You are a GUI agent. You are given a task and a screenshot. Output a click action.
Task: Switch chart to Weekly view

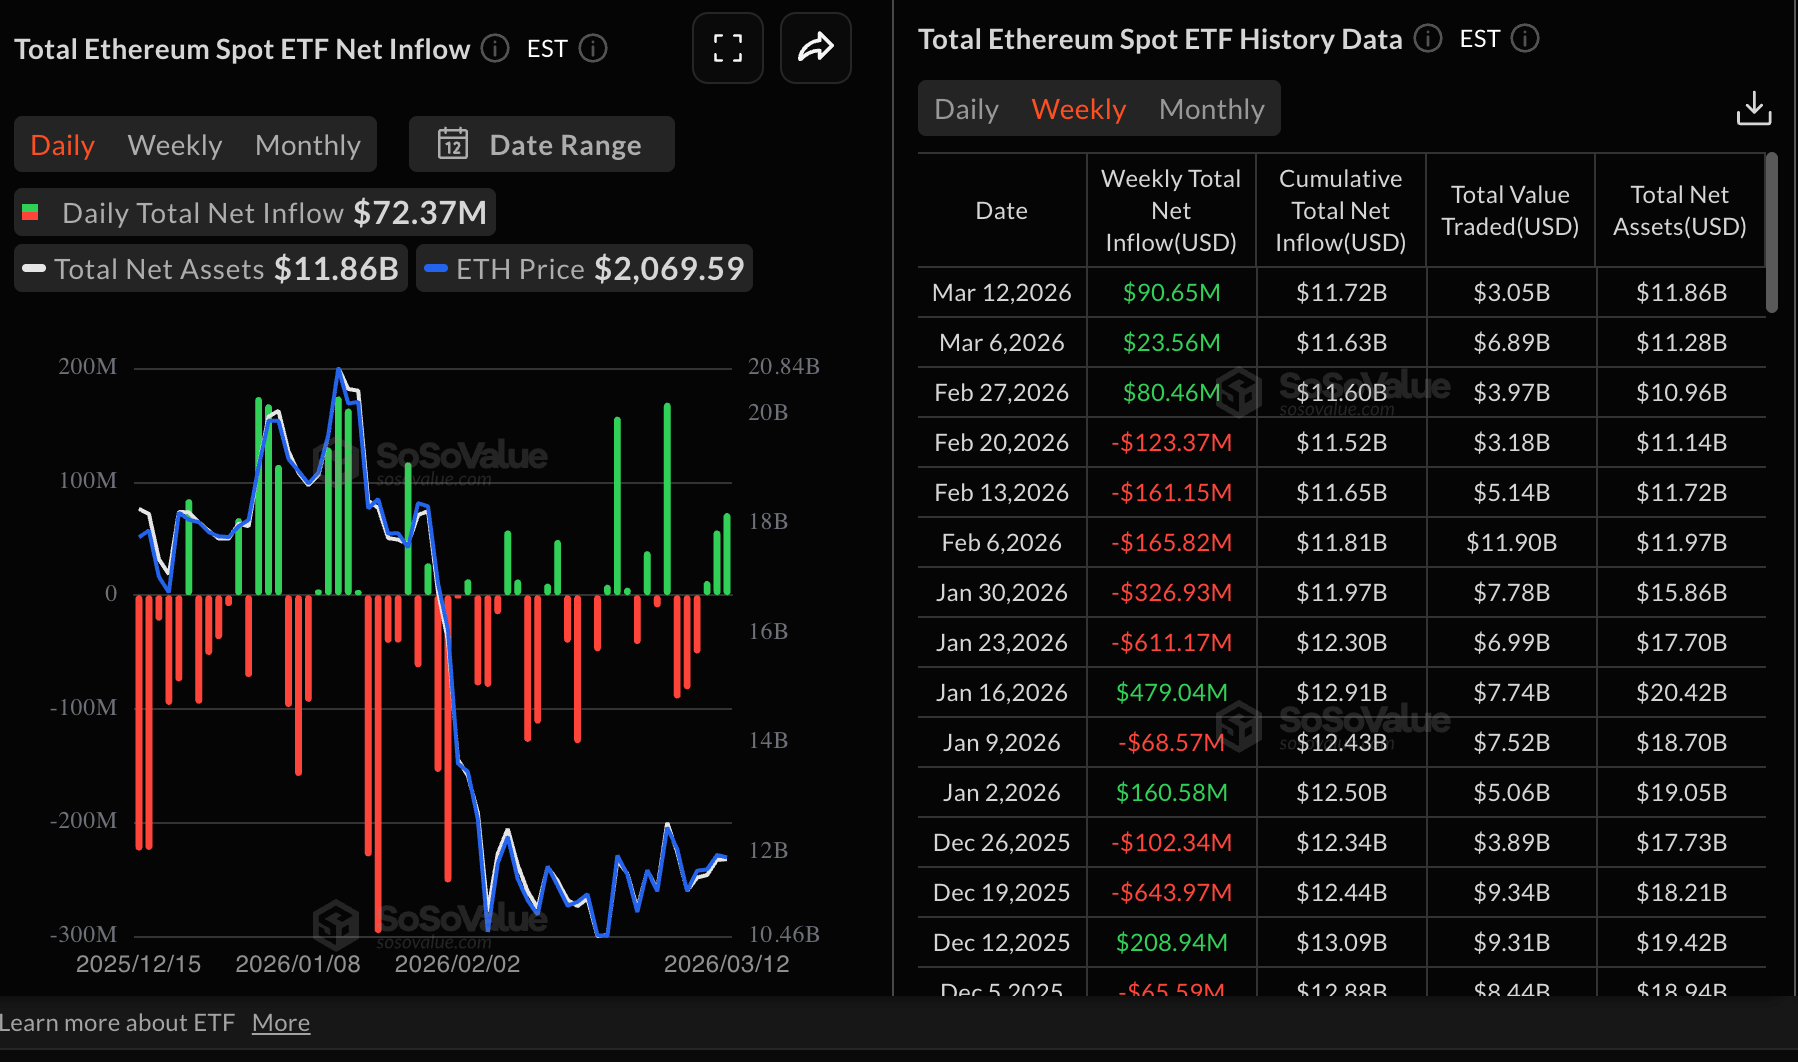(175, 145)
